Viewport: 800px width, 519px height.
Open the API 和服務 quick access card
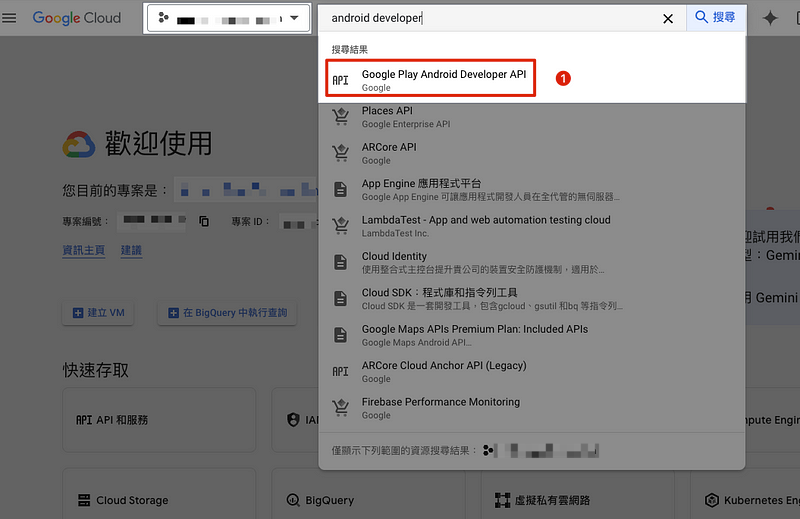pyautogui.click(x=159, y=419)
